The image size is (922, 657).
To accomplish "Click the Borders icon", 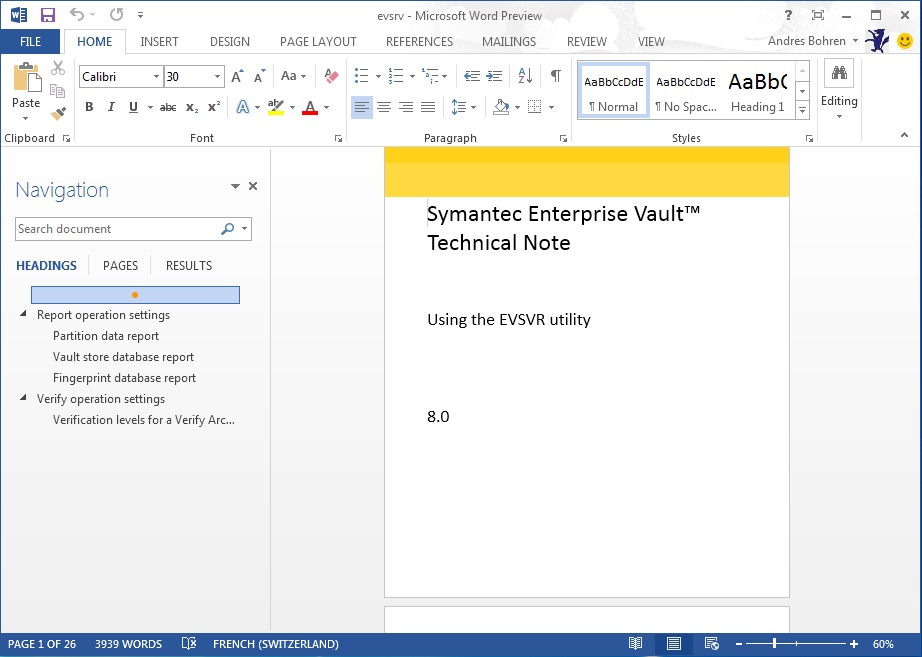I will coord(535,107).
